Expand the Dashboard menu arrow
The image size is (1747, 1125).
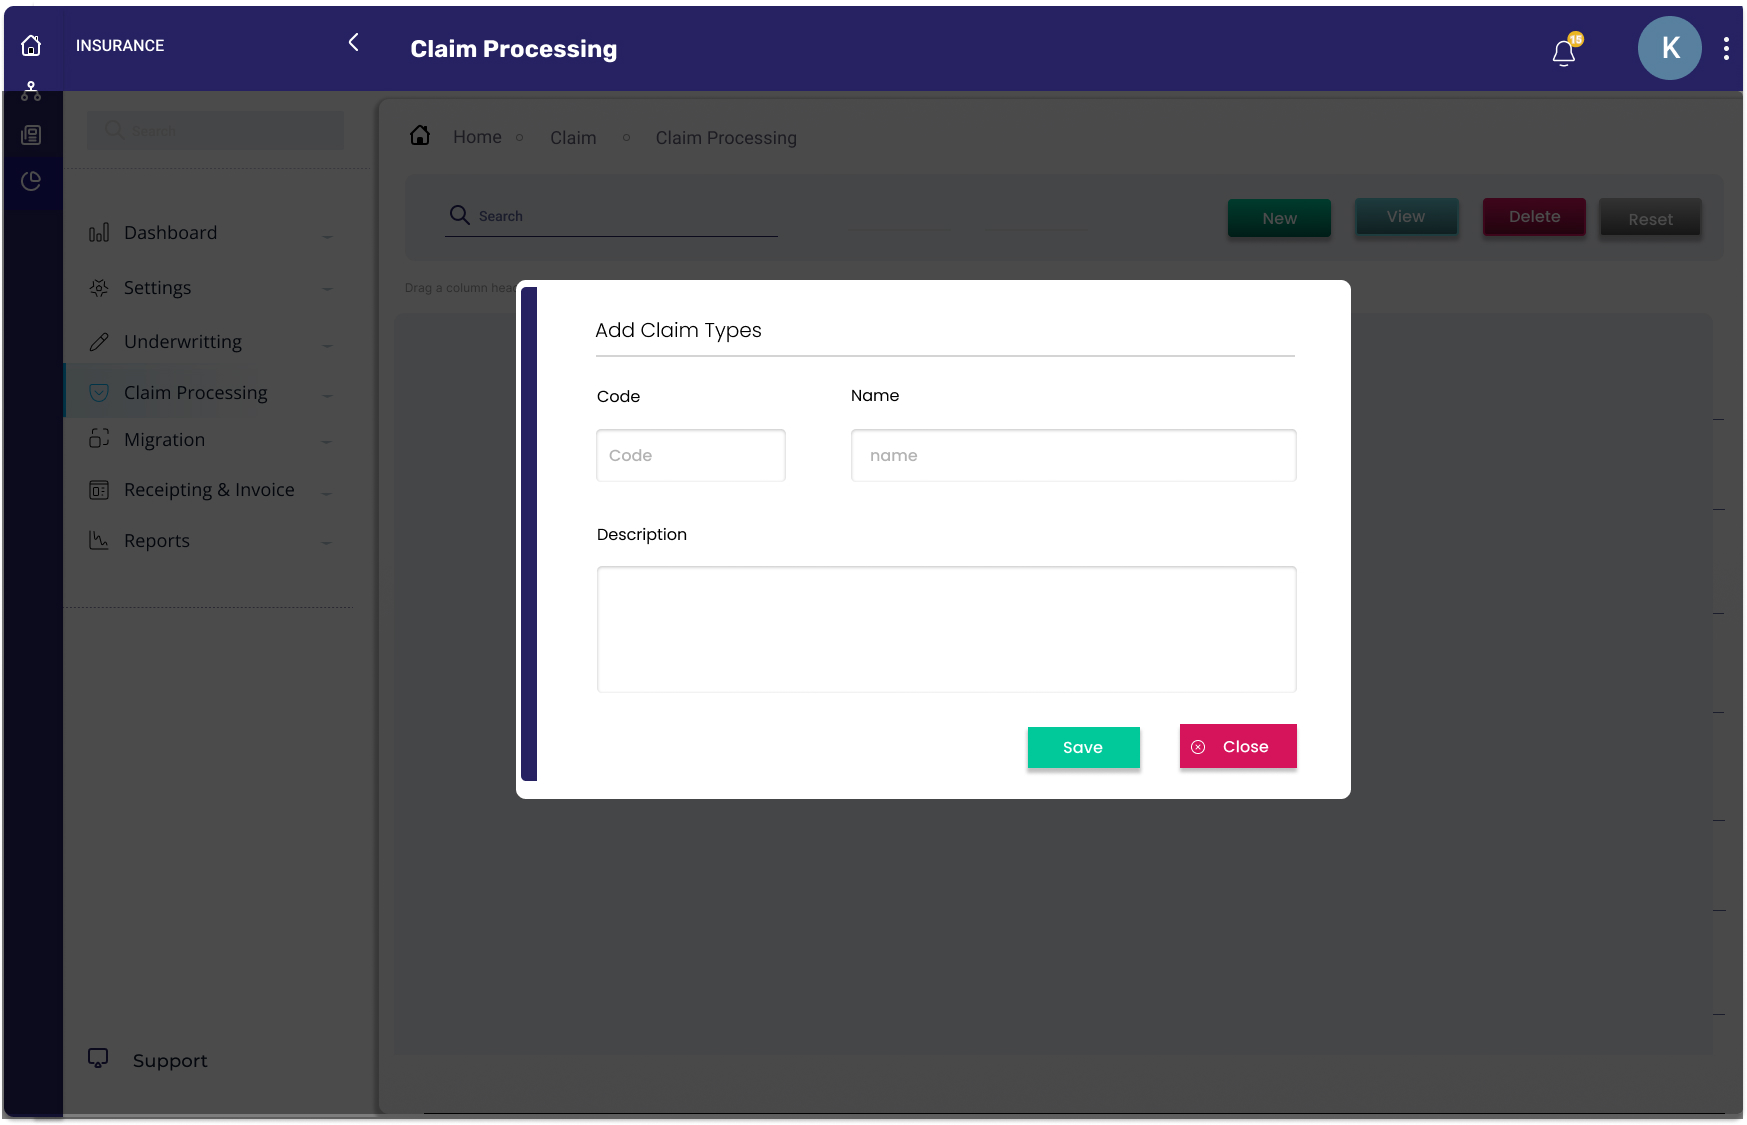(x=327, y=236)
